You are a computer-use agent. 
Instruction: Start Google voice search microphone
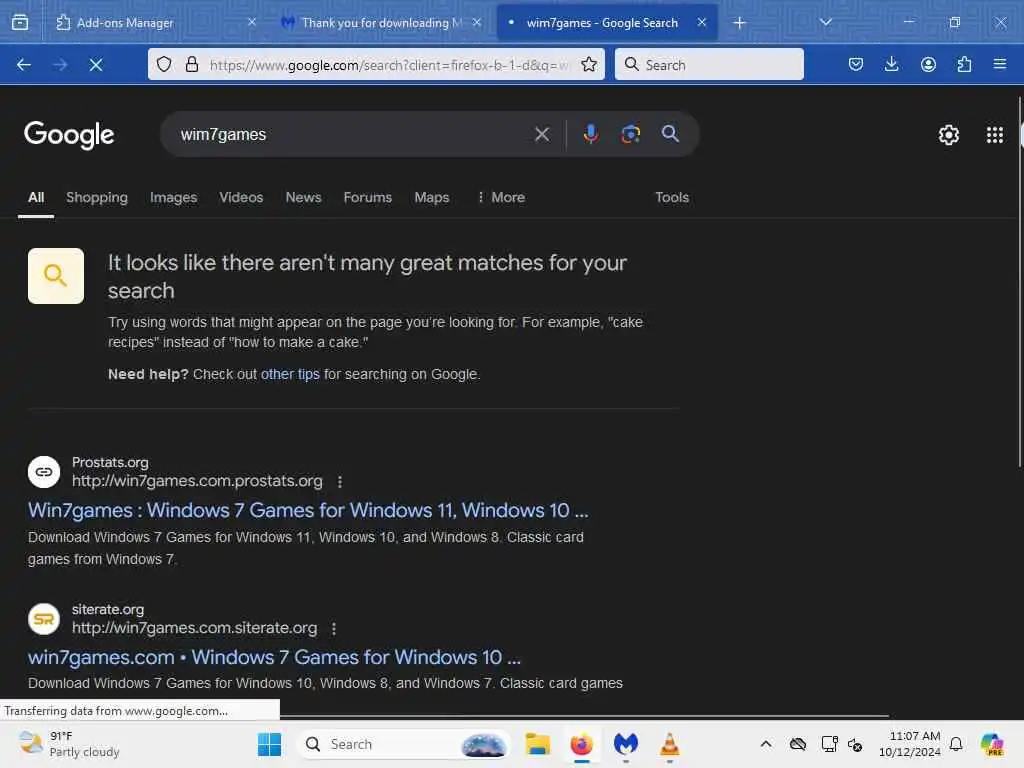coord(590,134)
